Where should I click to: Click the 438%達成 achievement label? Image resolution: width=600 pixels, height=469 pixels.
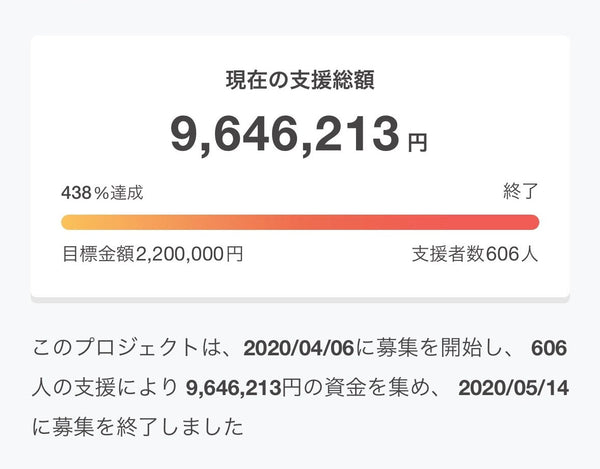click(x=102, y=193)
